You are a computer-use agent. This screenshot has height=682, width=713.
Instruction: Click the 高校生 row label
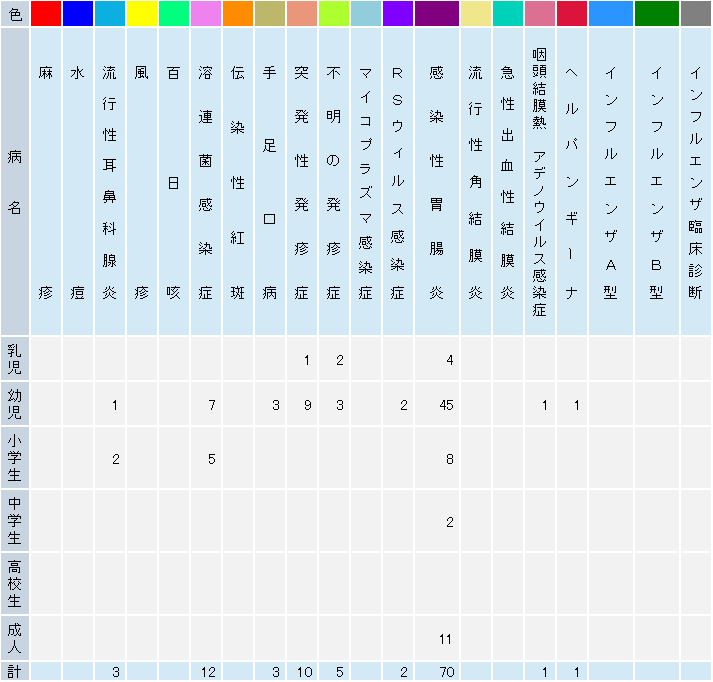(15, 583)
